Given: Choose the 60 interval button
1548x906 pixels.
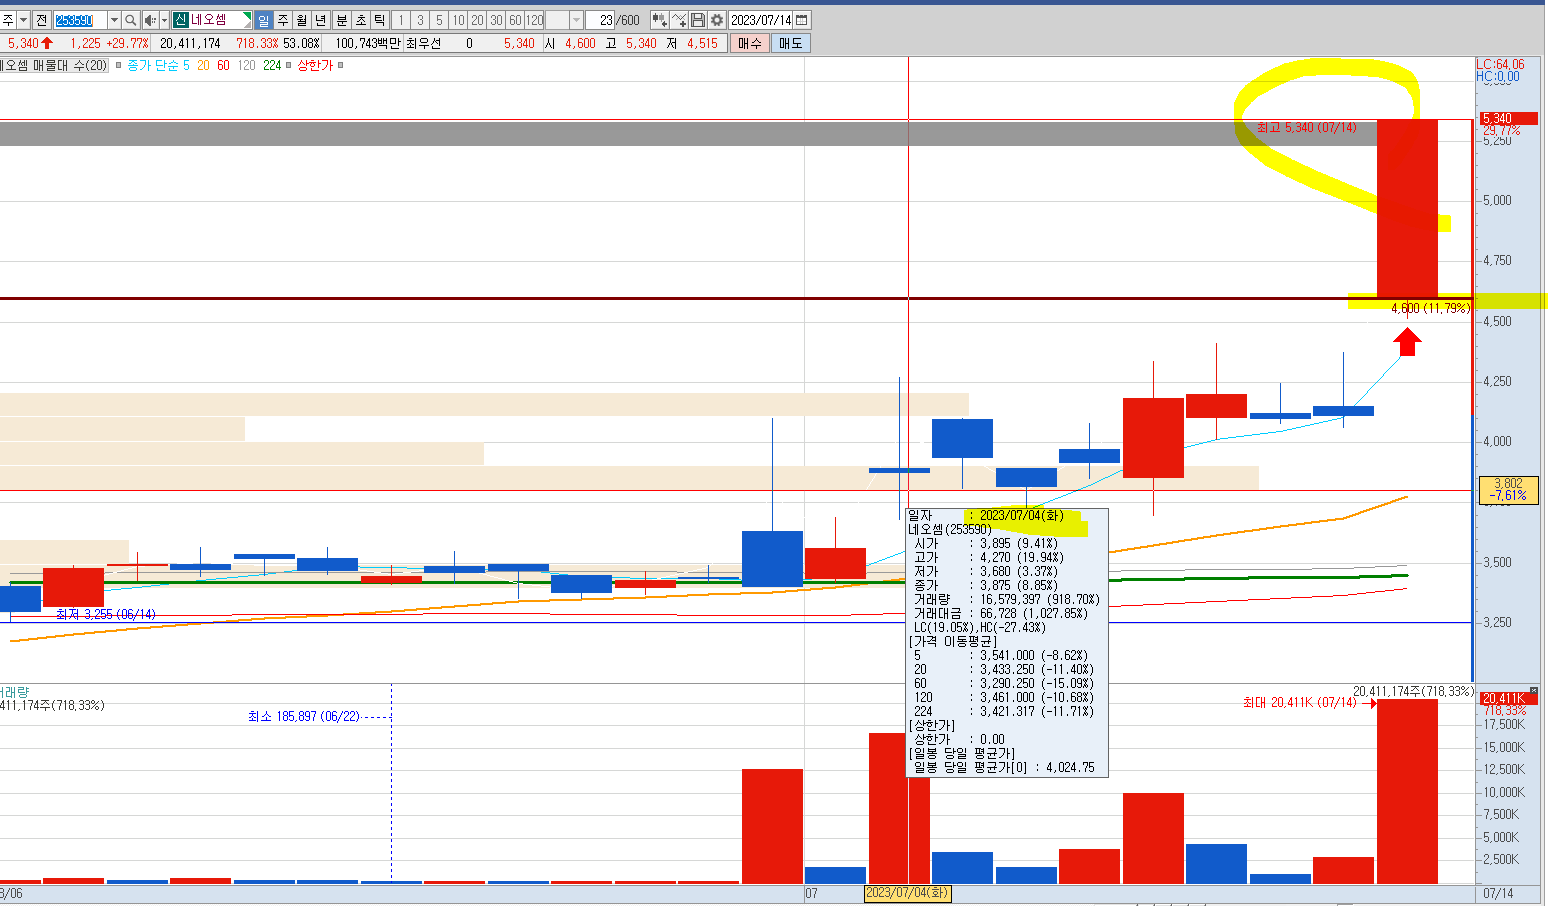Looking at the screenshot, I should [x=515, y=20].
